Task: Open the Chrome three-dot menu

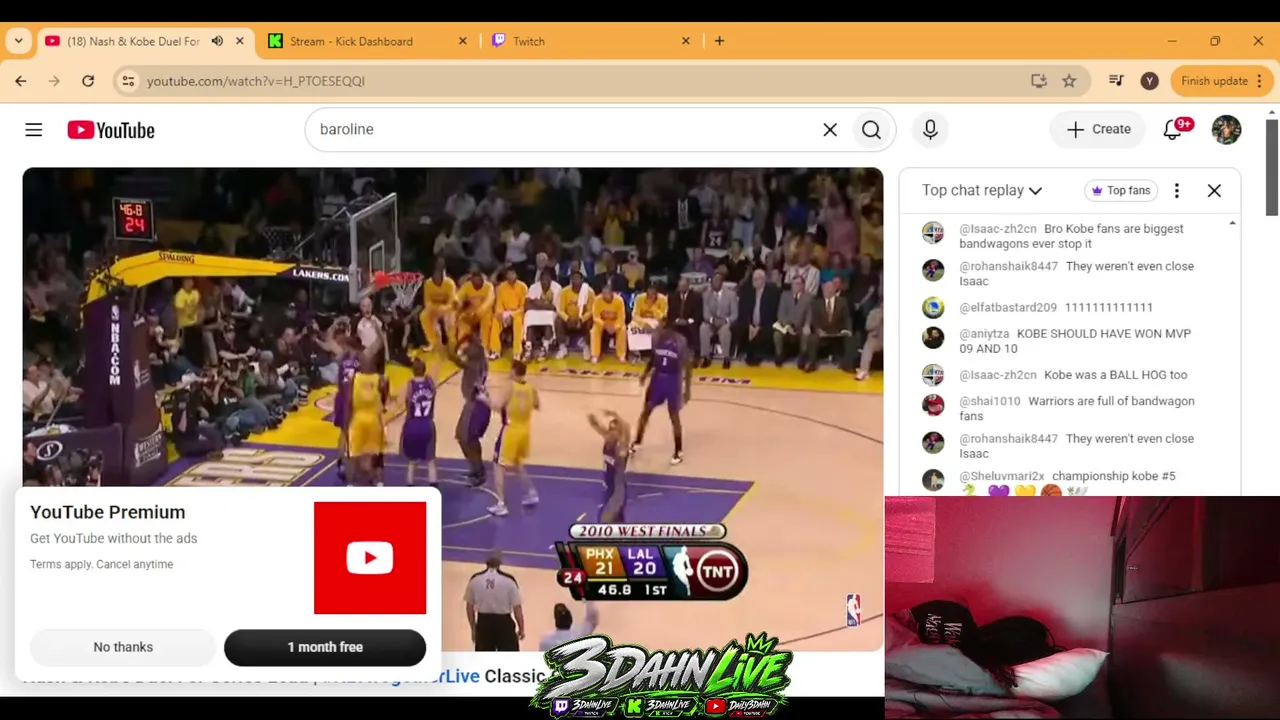Action: pyautogui.click(x=1260, y=81)
